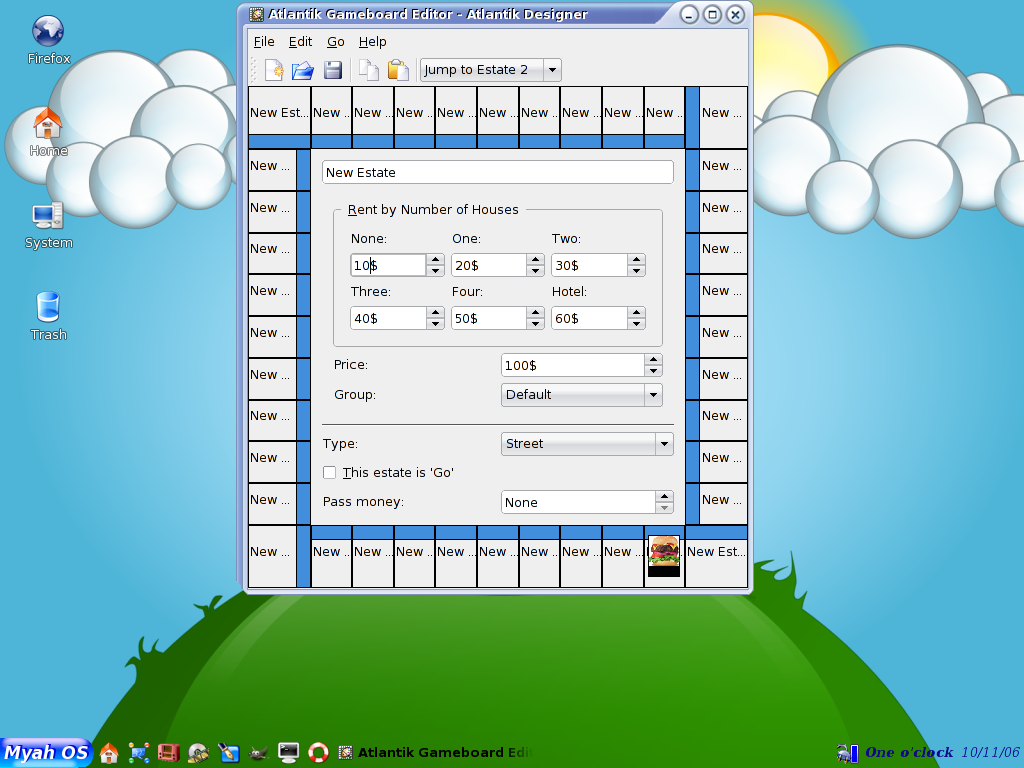Click the None rent field showing 10$
Viewport: 1024px width, 768px height.
point(388,265)
